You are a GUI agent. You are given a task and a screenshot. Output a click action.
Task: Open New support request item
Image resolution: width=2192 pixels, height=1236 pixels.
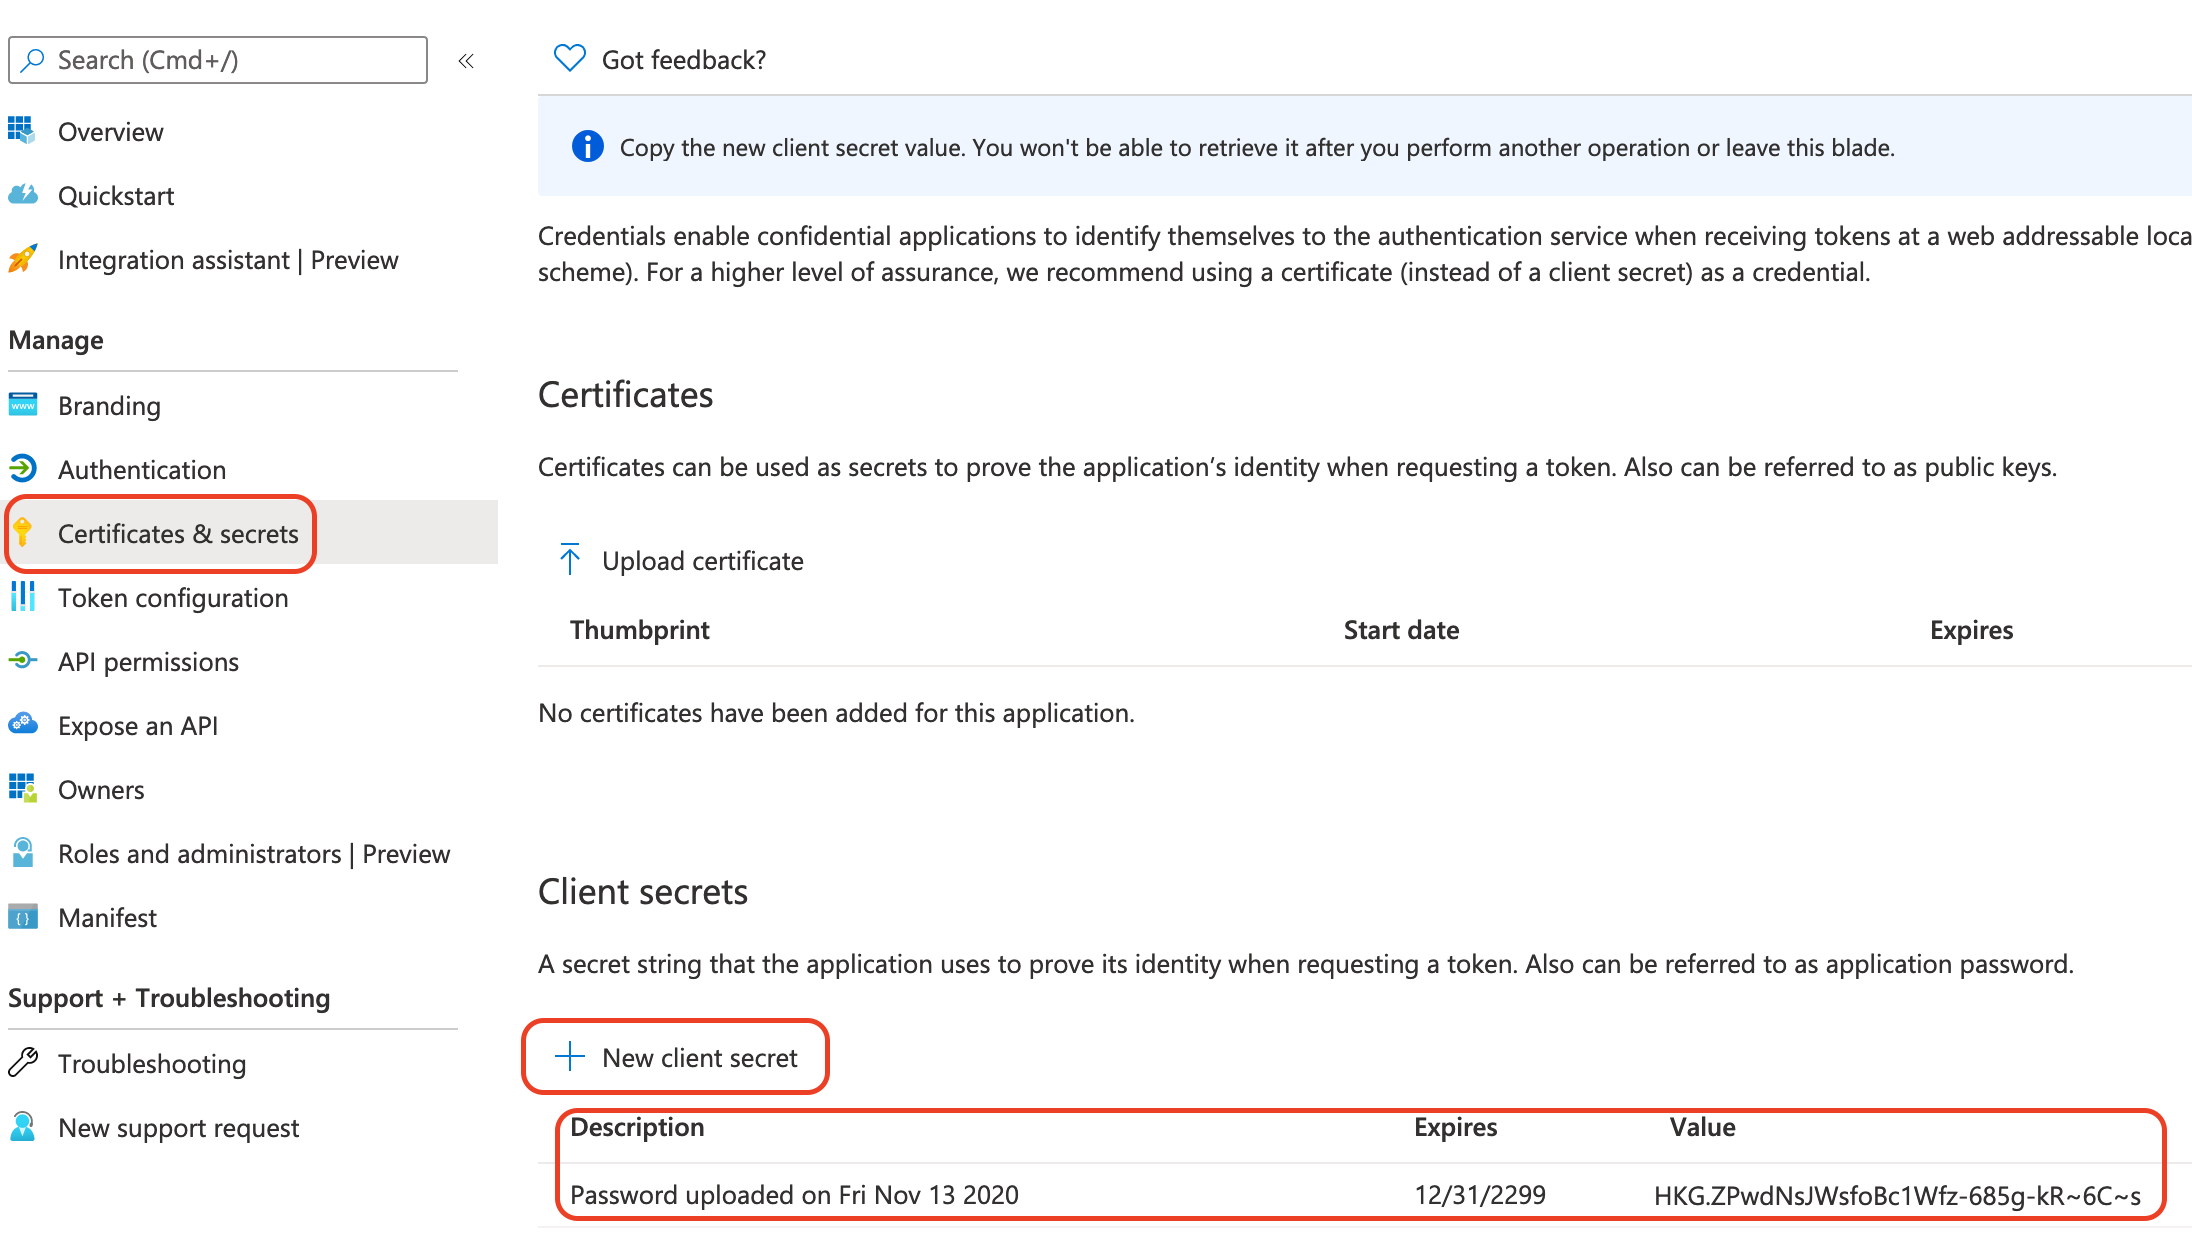click(x=178, y=1128)
